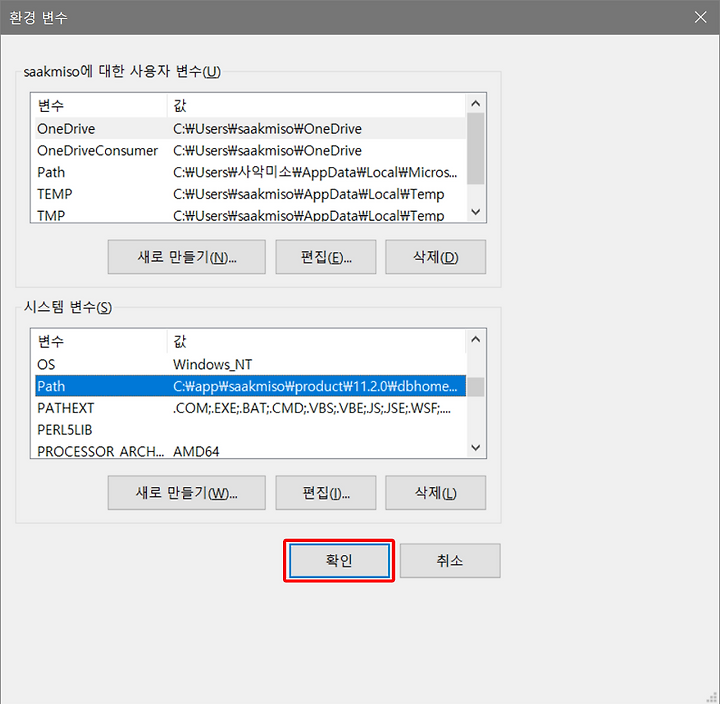The width and height of the screenshot is (720, 704).
Task: Click user variables scrollbar up arrow
Action: [x=476, y=103]
